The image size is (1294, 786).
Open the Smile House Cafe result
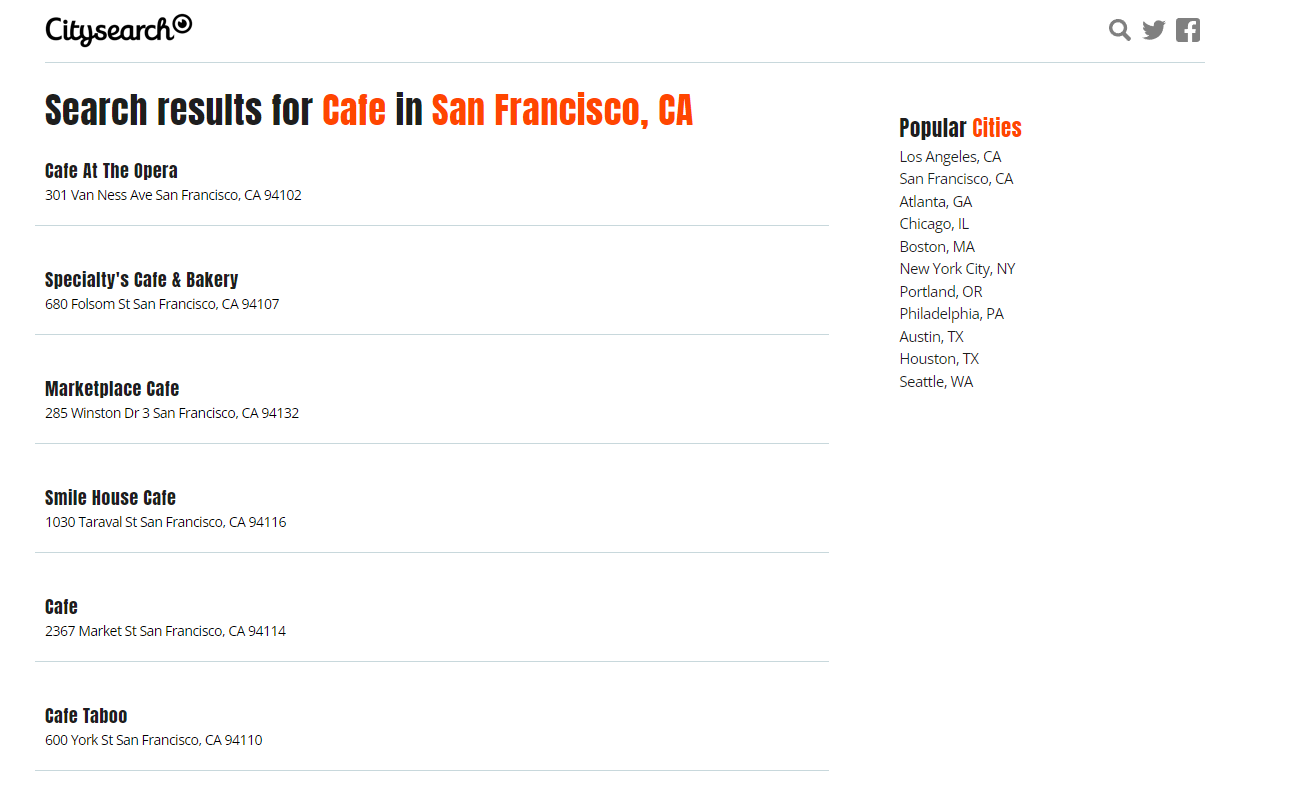click(110, 498)
